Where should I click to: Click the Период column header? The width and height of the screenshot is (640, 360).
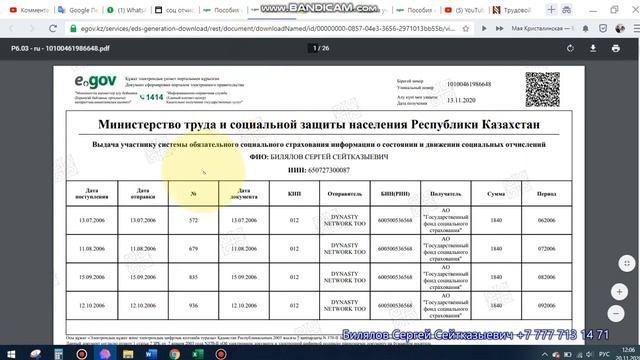[547, 194]
